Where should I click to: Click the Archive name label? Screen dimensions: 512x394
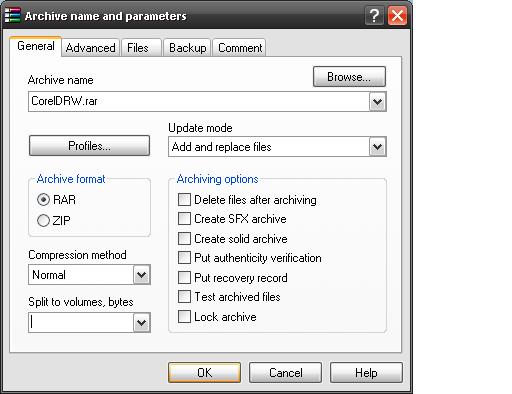click(61, 80)
